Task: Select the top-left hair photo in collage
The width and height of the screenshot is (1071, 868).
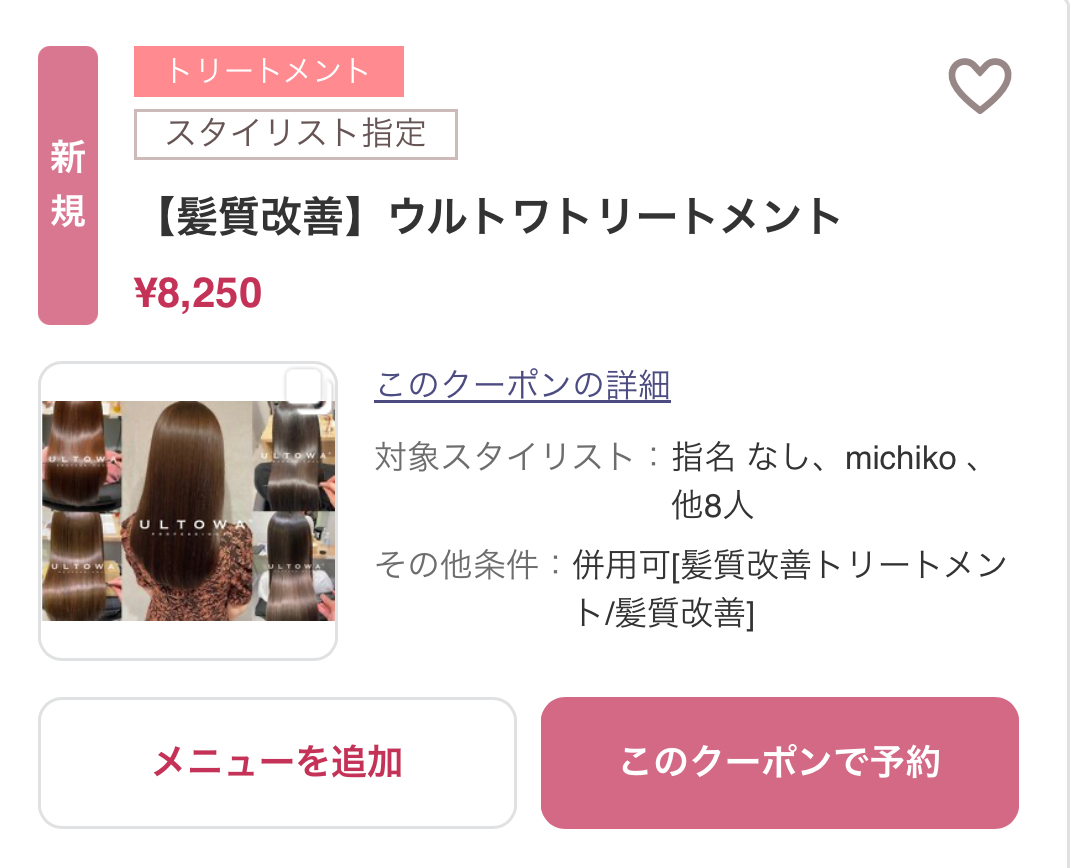Action: click(82, 455)
